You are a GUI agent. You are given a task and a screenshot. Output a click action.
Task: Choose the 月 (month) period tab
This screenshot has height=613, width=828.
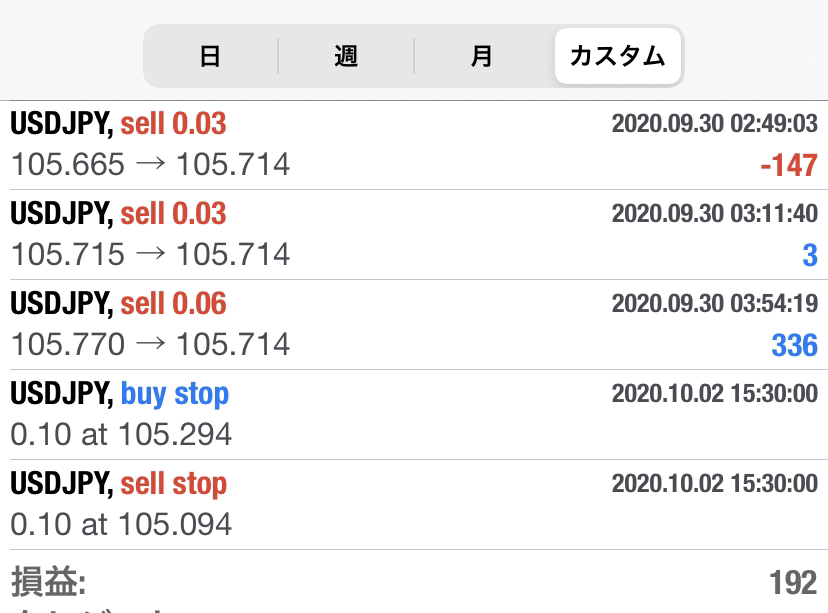click(482, 56)
